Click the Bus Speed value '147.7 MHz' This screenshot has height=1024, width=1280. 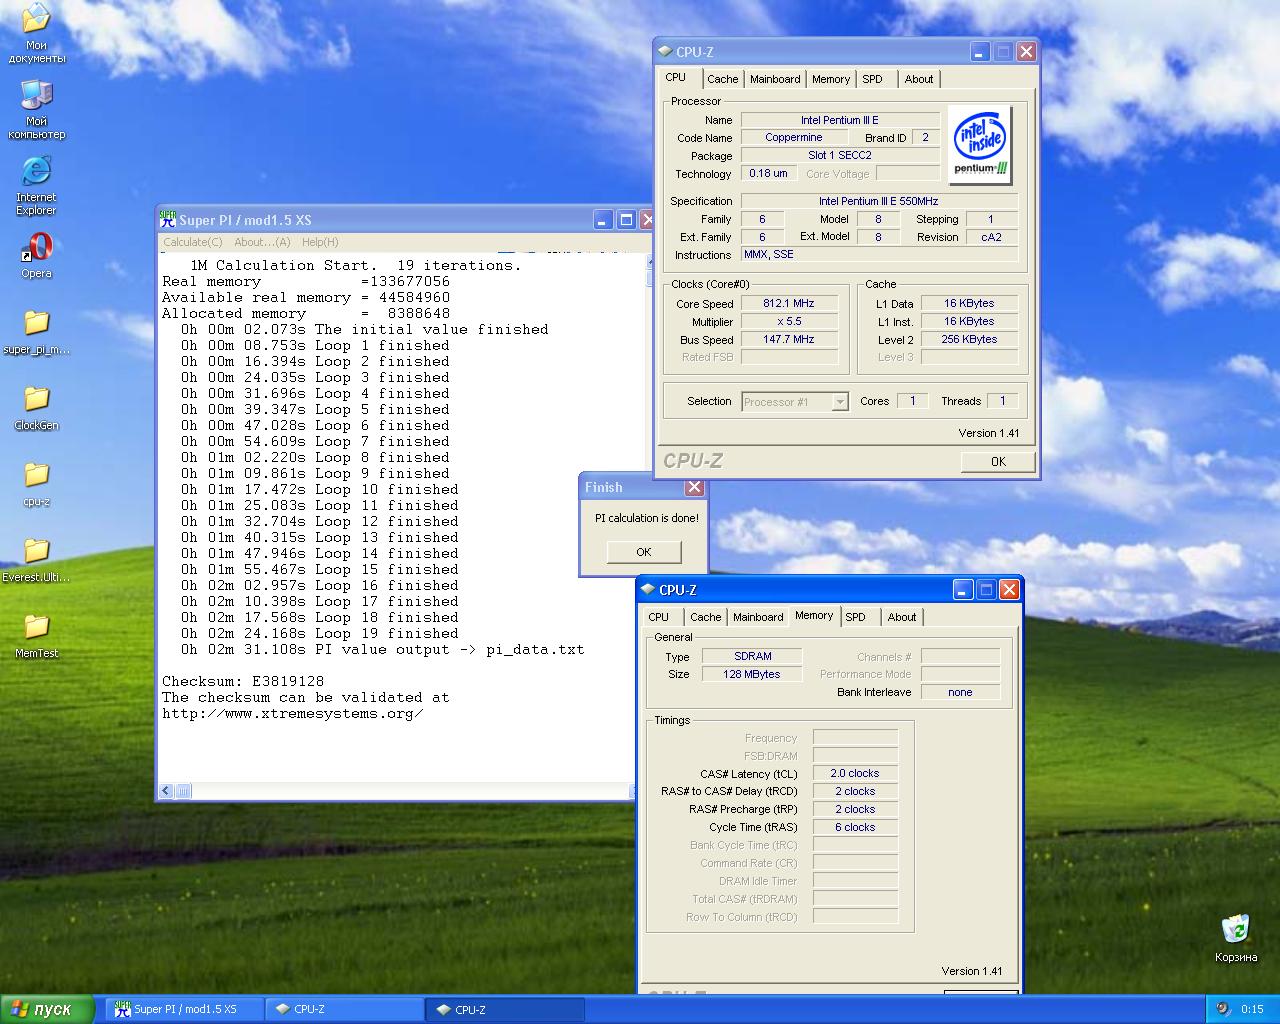pos(789,340)
